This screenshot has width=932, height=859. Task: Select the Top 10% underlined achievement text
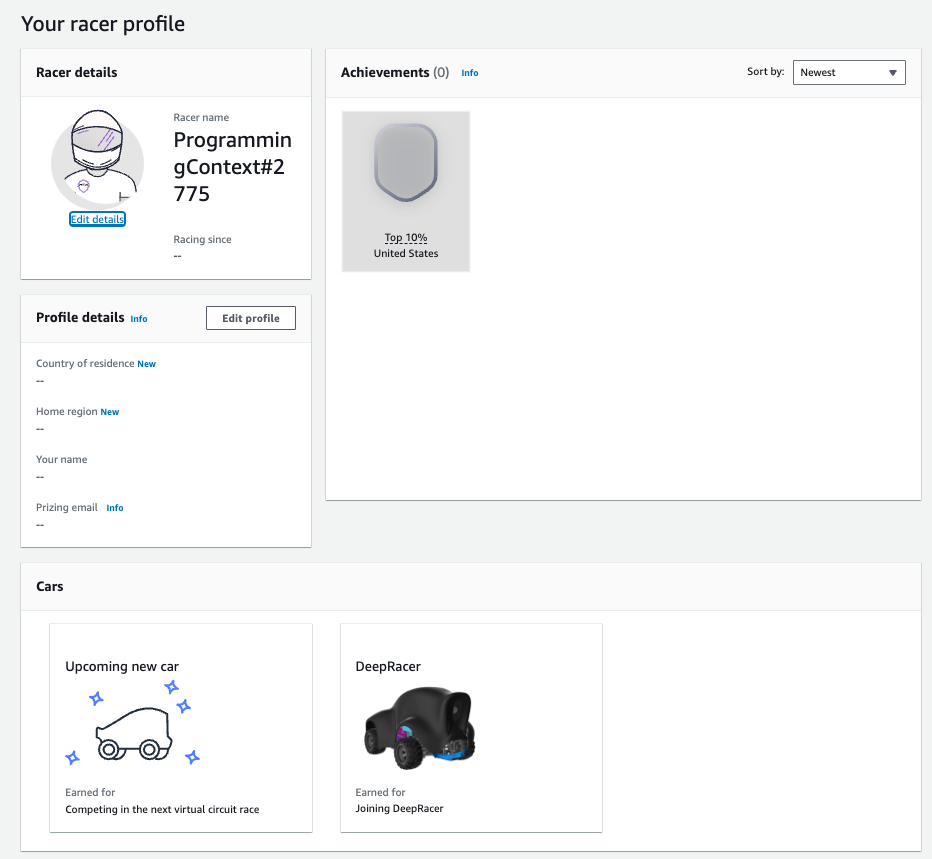pyautogui.click(x=405, y=238)
